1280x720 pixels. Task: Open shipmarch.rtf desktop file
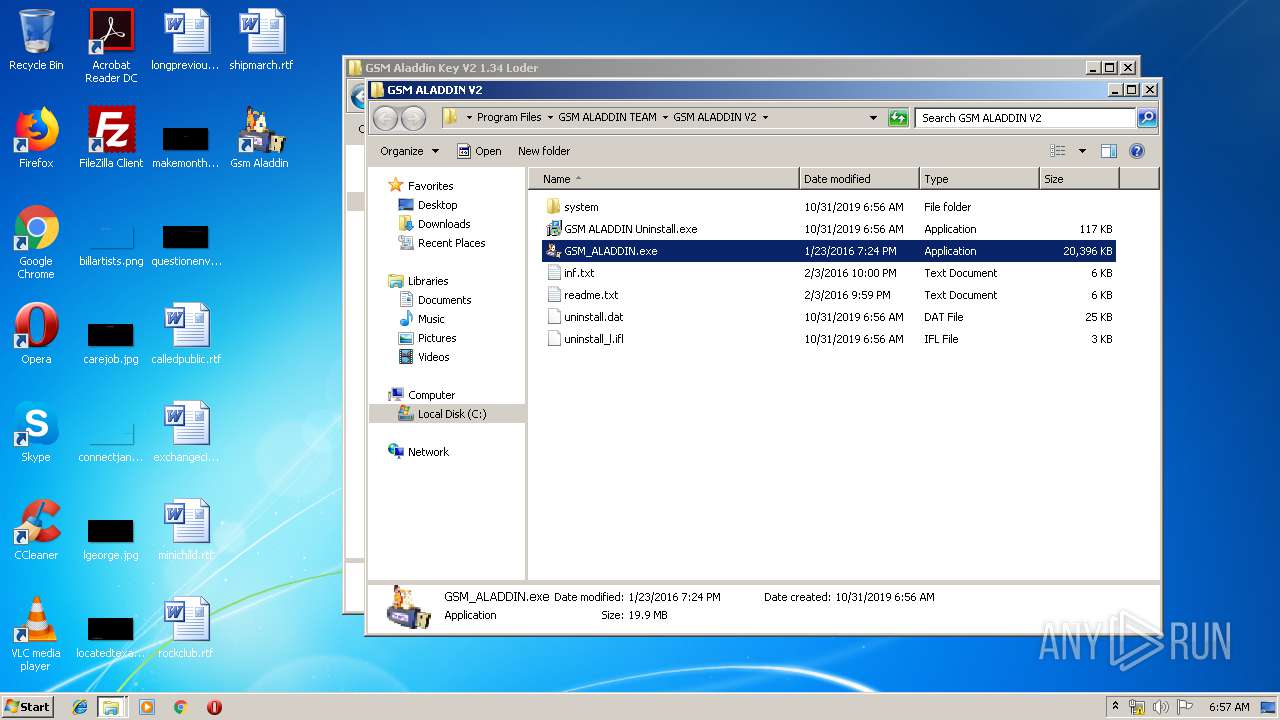[x=261, y=41]
